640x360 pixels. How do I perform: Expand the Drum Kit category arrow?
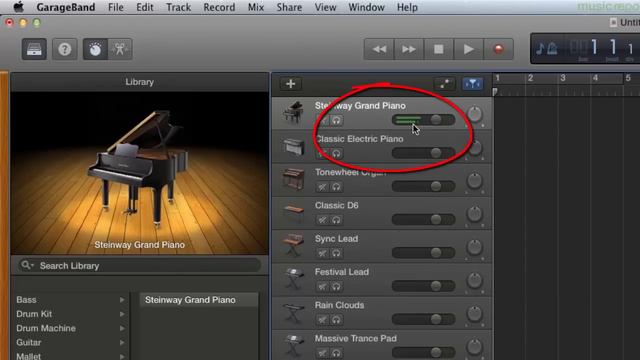[122, 314]
